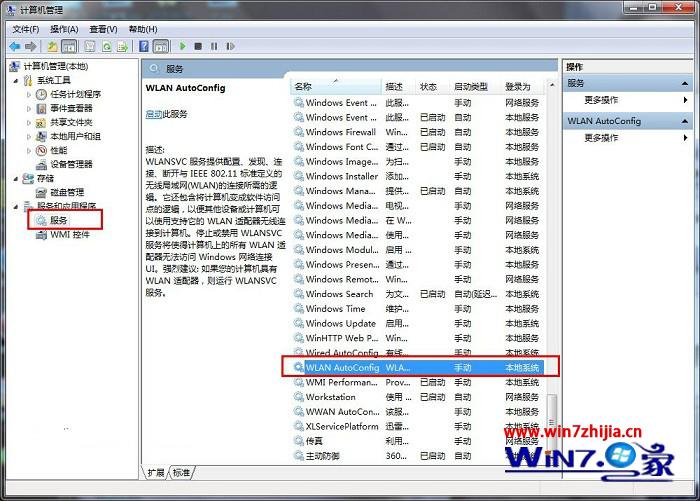Screen dimensions: 700x501
Task: Select the 传真 service
Action: pyautogui.click(x=314, y=441)
